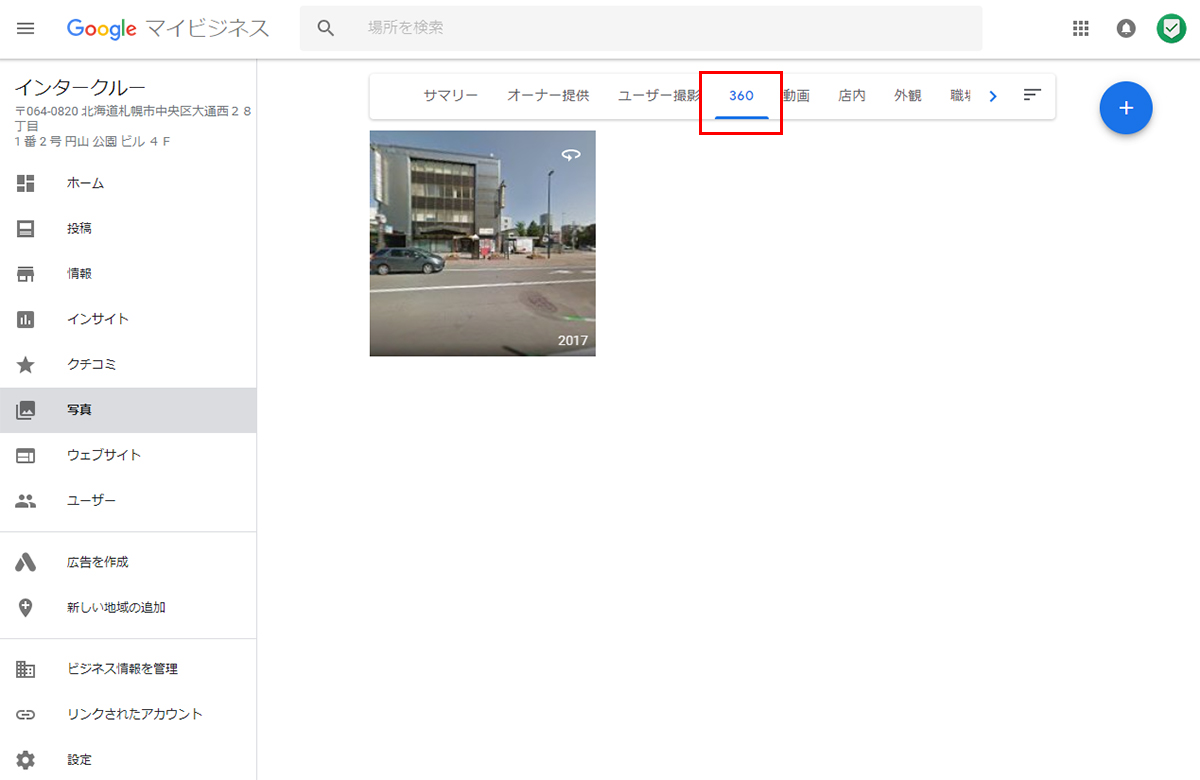The image size is (1200, 780).
Task: Click the ビジネス情報を管理 building icon
Action: point(26,669)
